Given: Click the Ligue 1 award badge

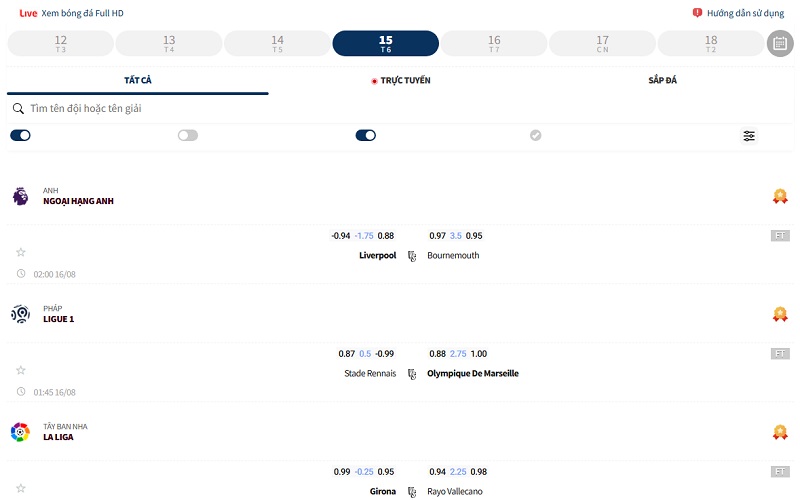Looking at the screenshot, I should point(780,314).
